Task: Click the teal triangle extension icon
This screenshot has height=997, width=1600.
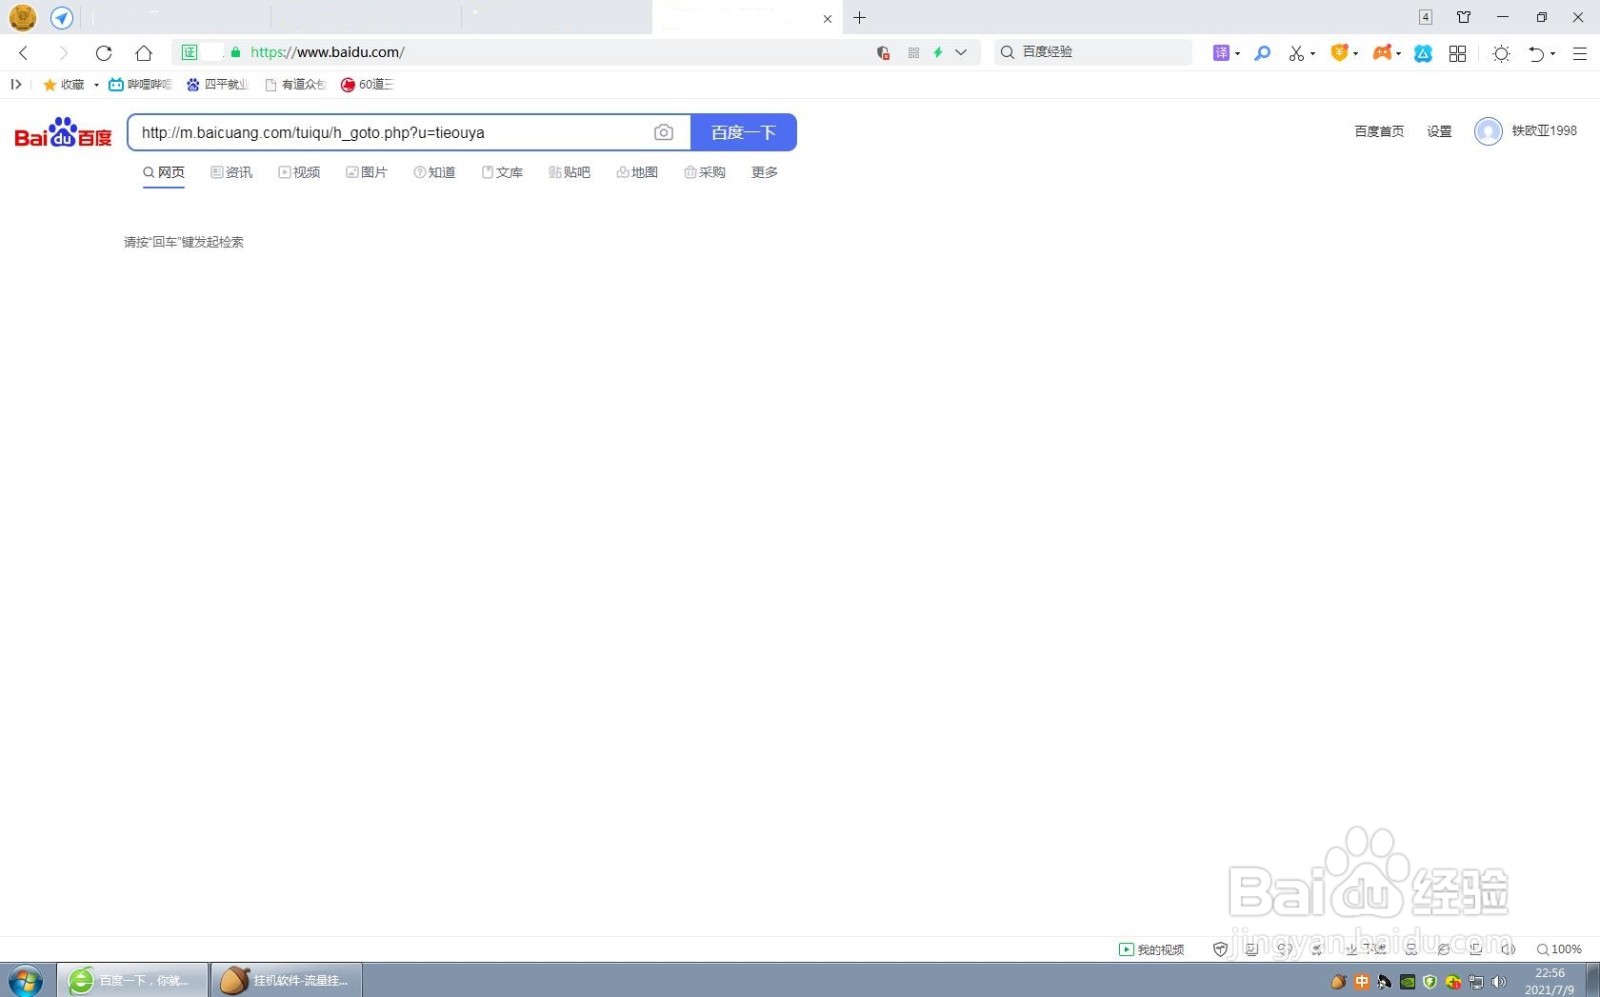Action: coord(1423,53)
